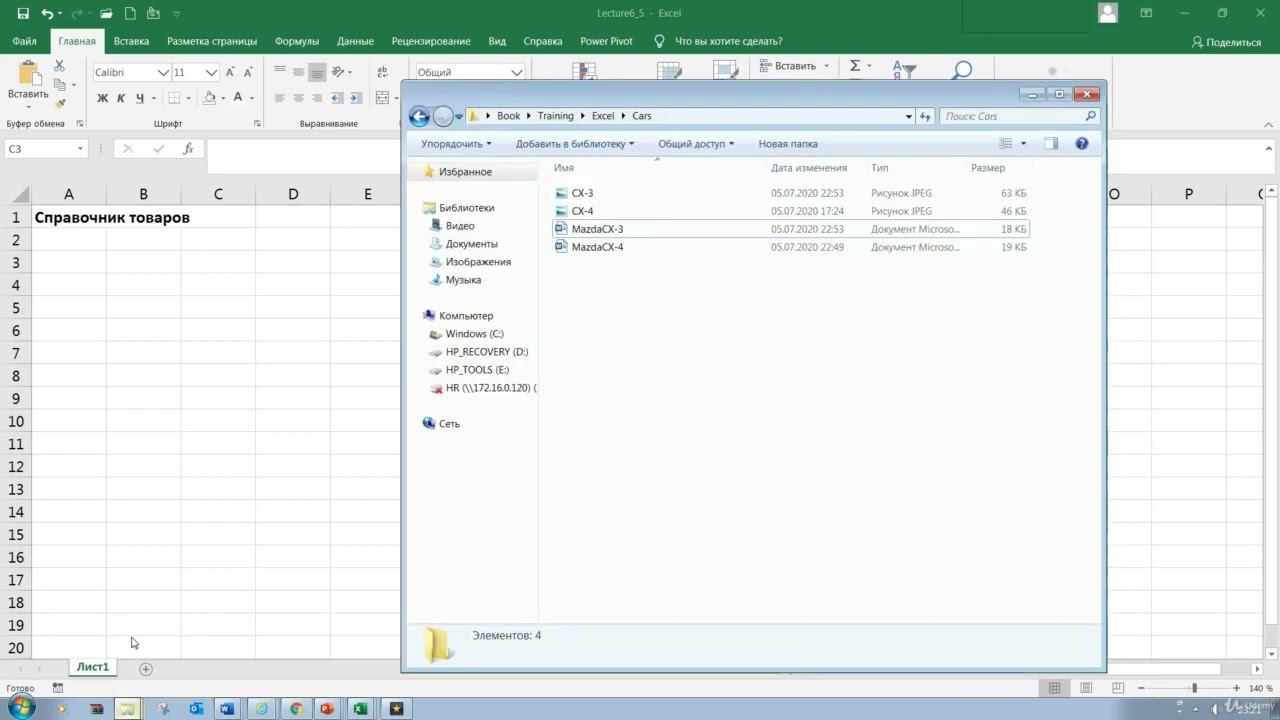Image resolution: width=1280 pixels, height=720 pixels.
Task: Select the MazdaCX-4 document file
Action: pos(597,247)
